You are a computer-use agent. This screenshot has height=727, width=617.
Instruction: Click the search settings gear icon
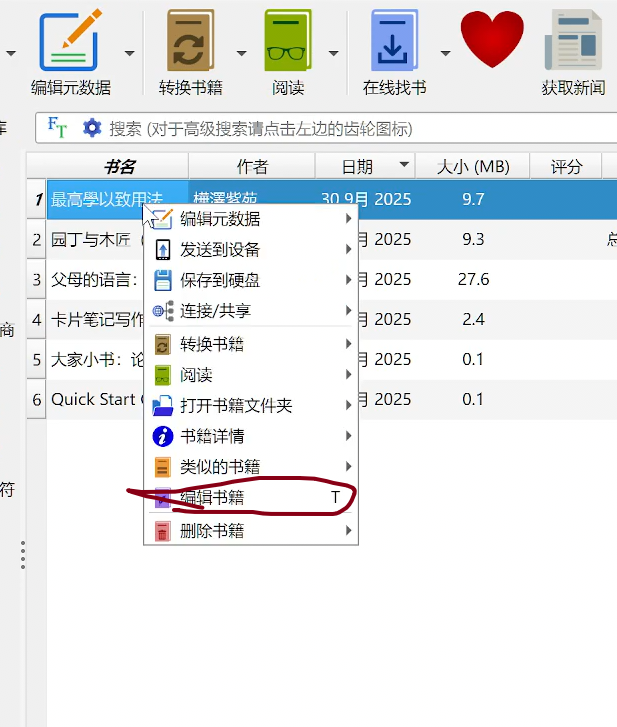tap(92, 128)
